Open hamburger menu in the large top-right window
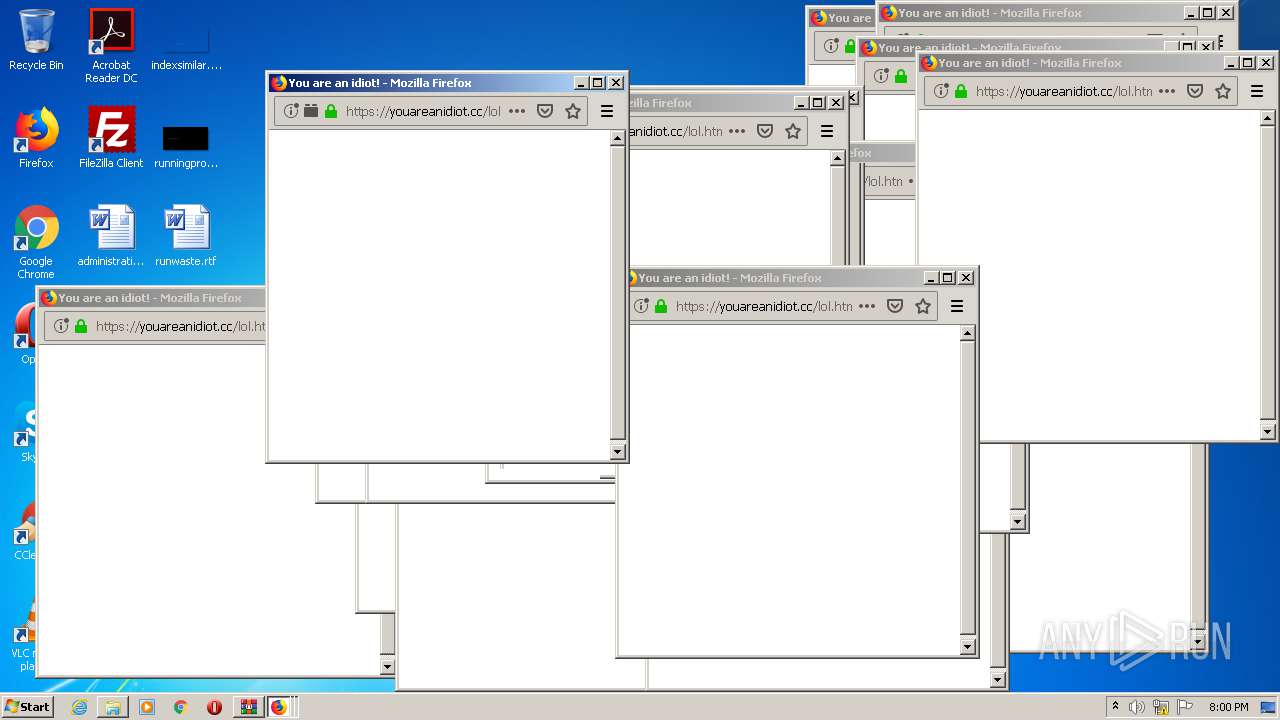Screen dimensions: 1280x720 point(1257,91)
